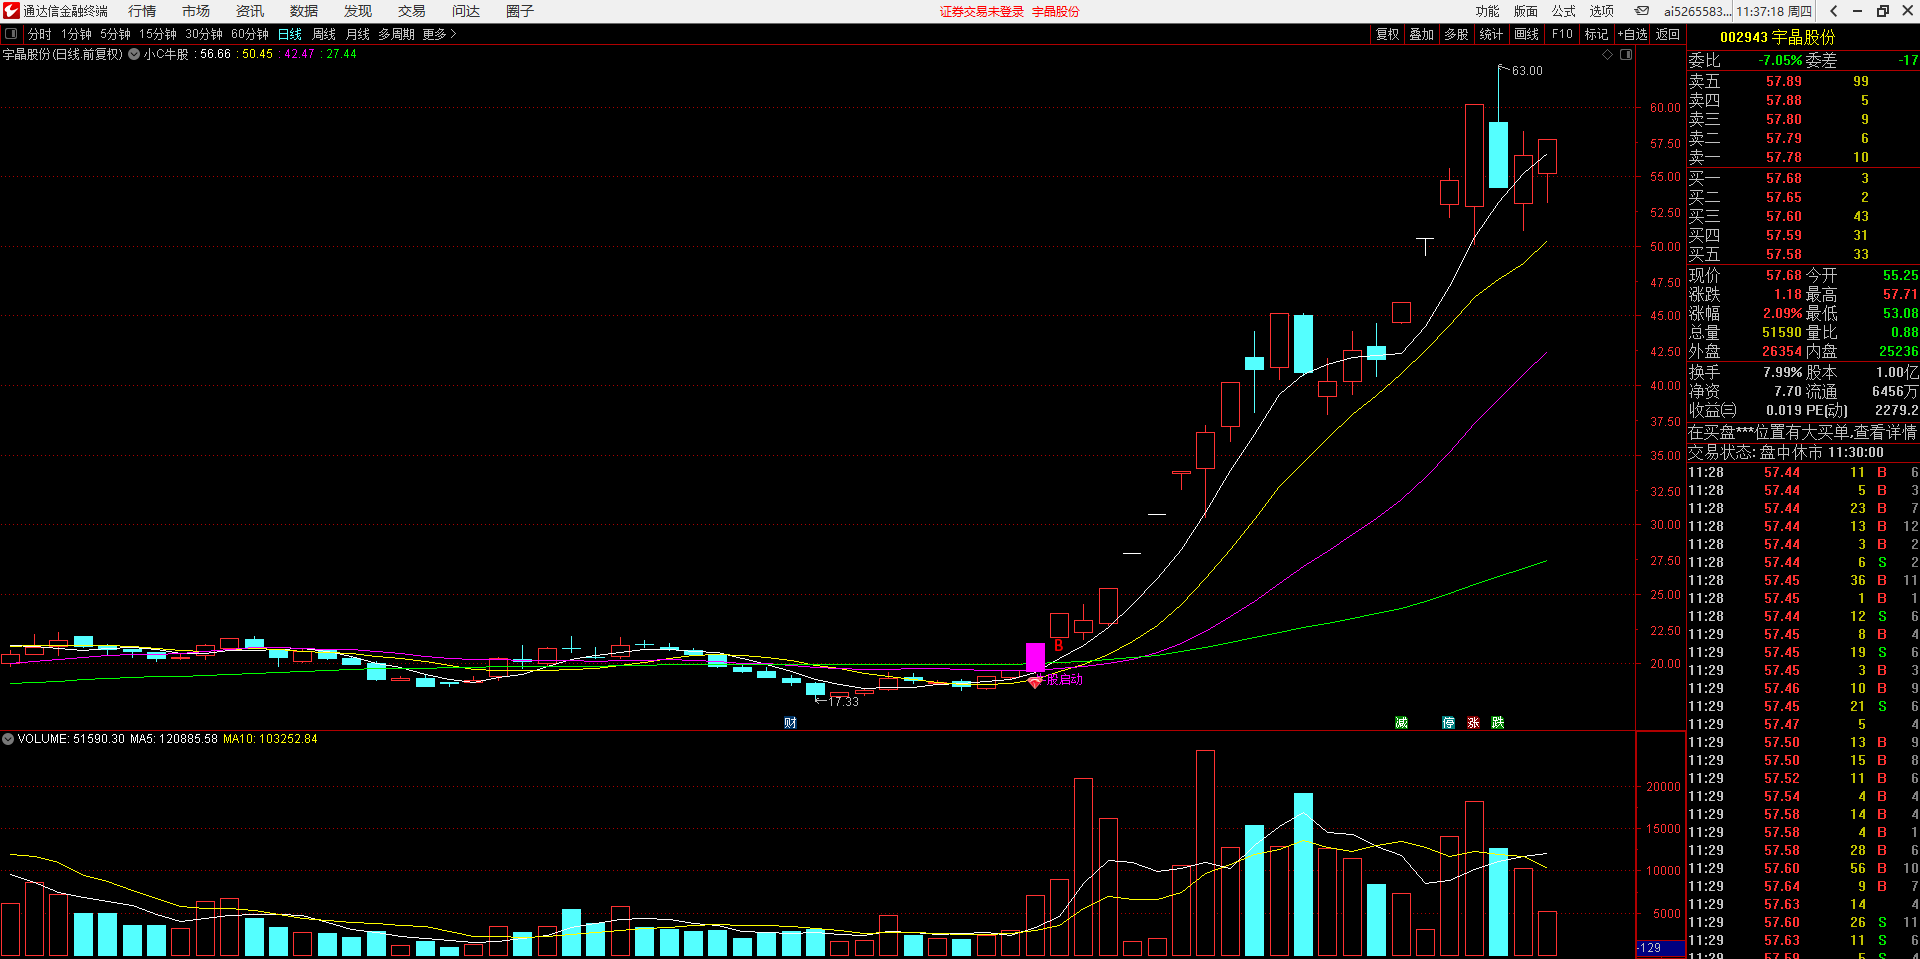
Task: Click the 多股 multi-stock button
Action: (x=1456, y=34)
